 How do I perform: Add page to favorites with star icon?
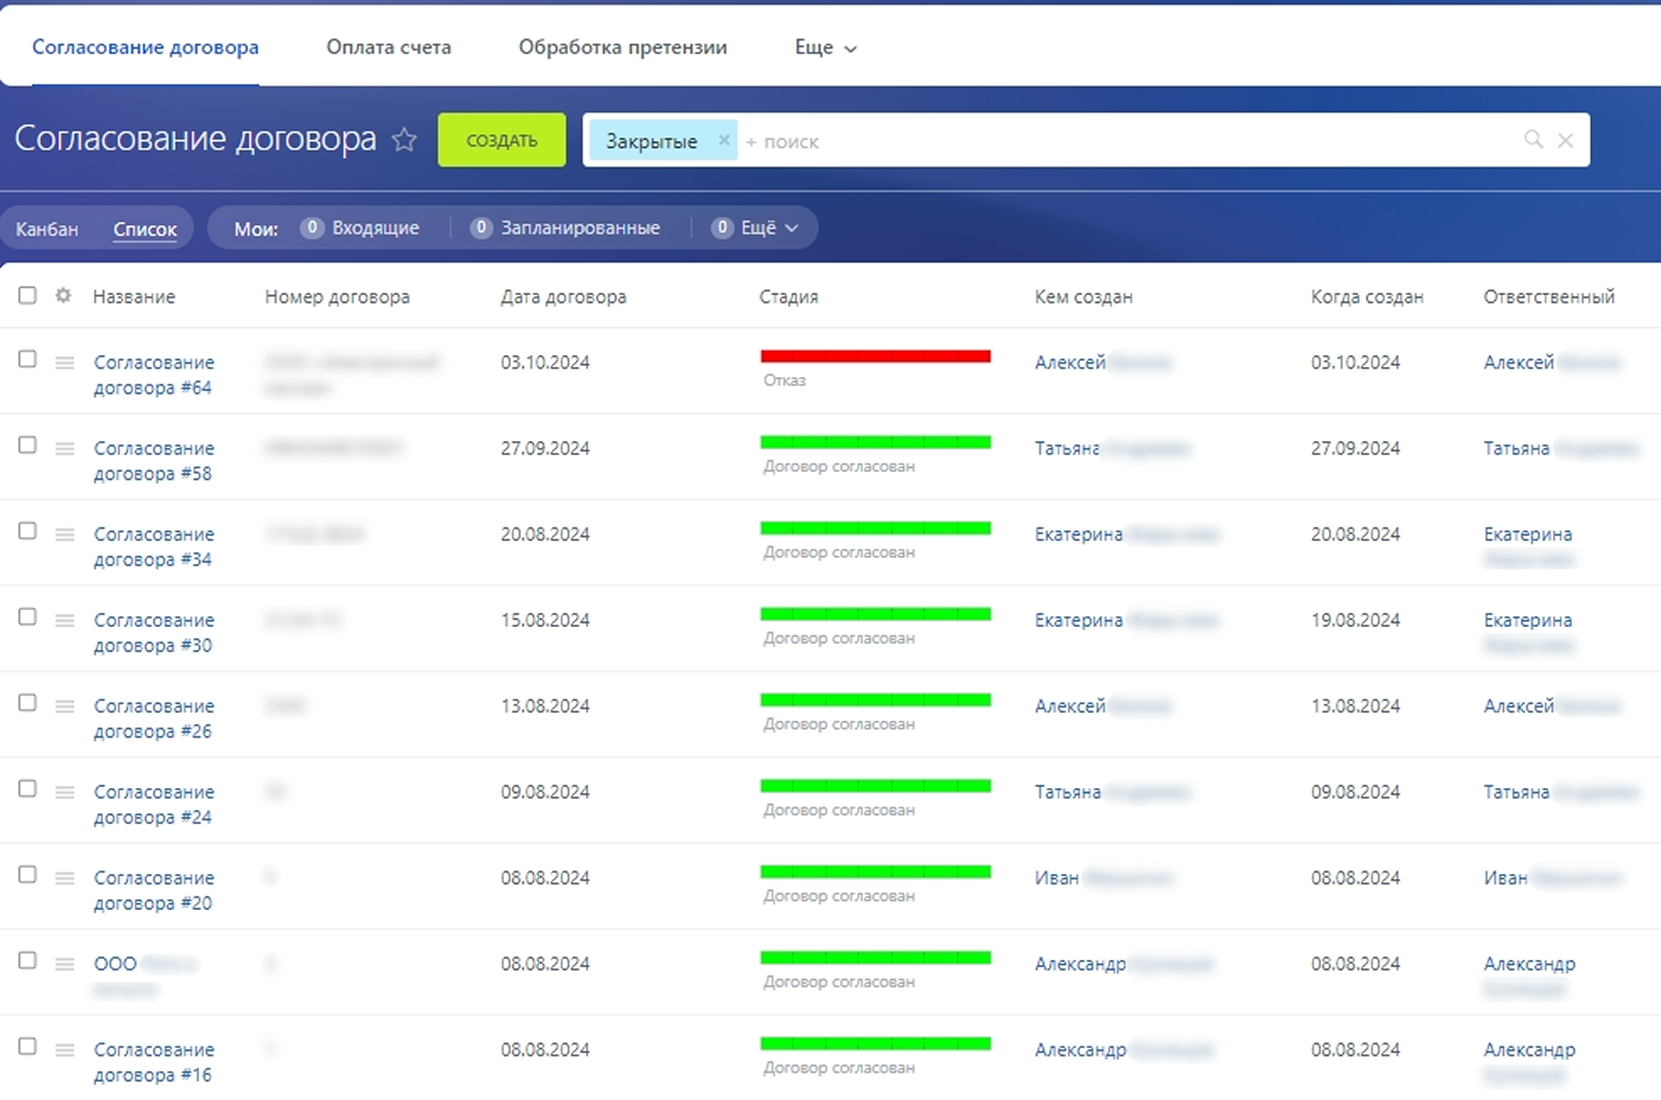coord(404,139)
